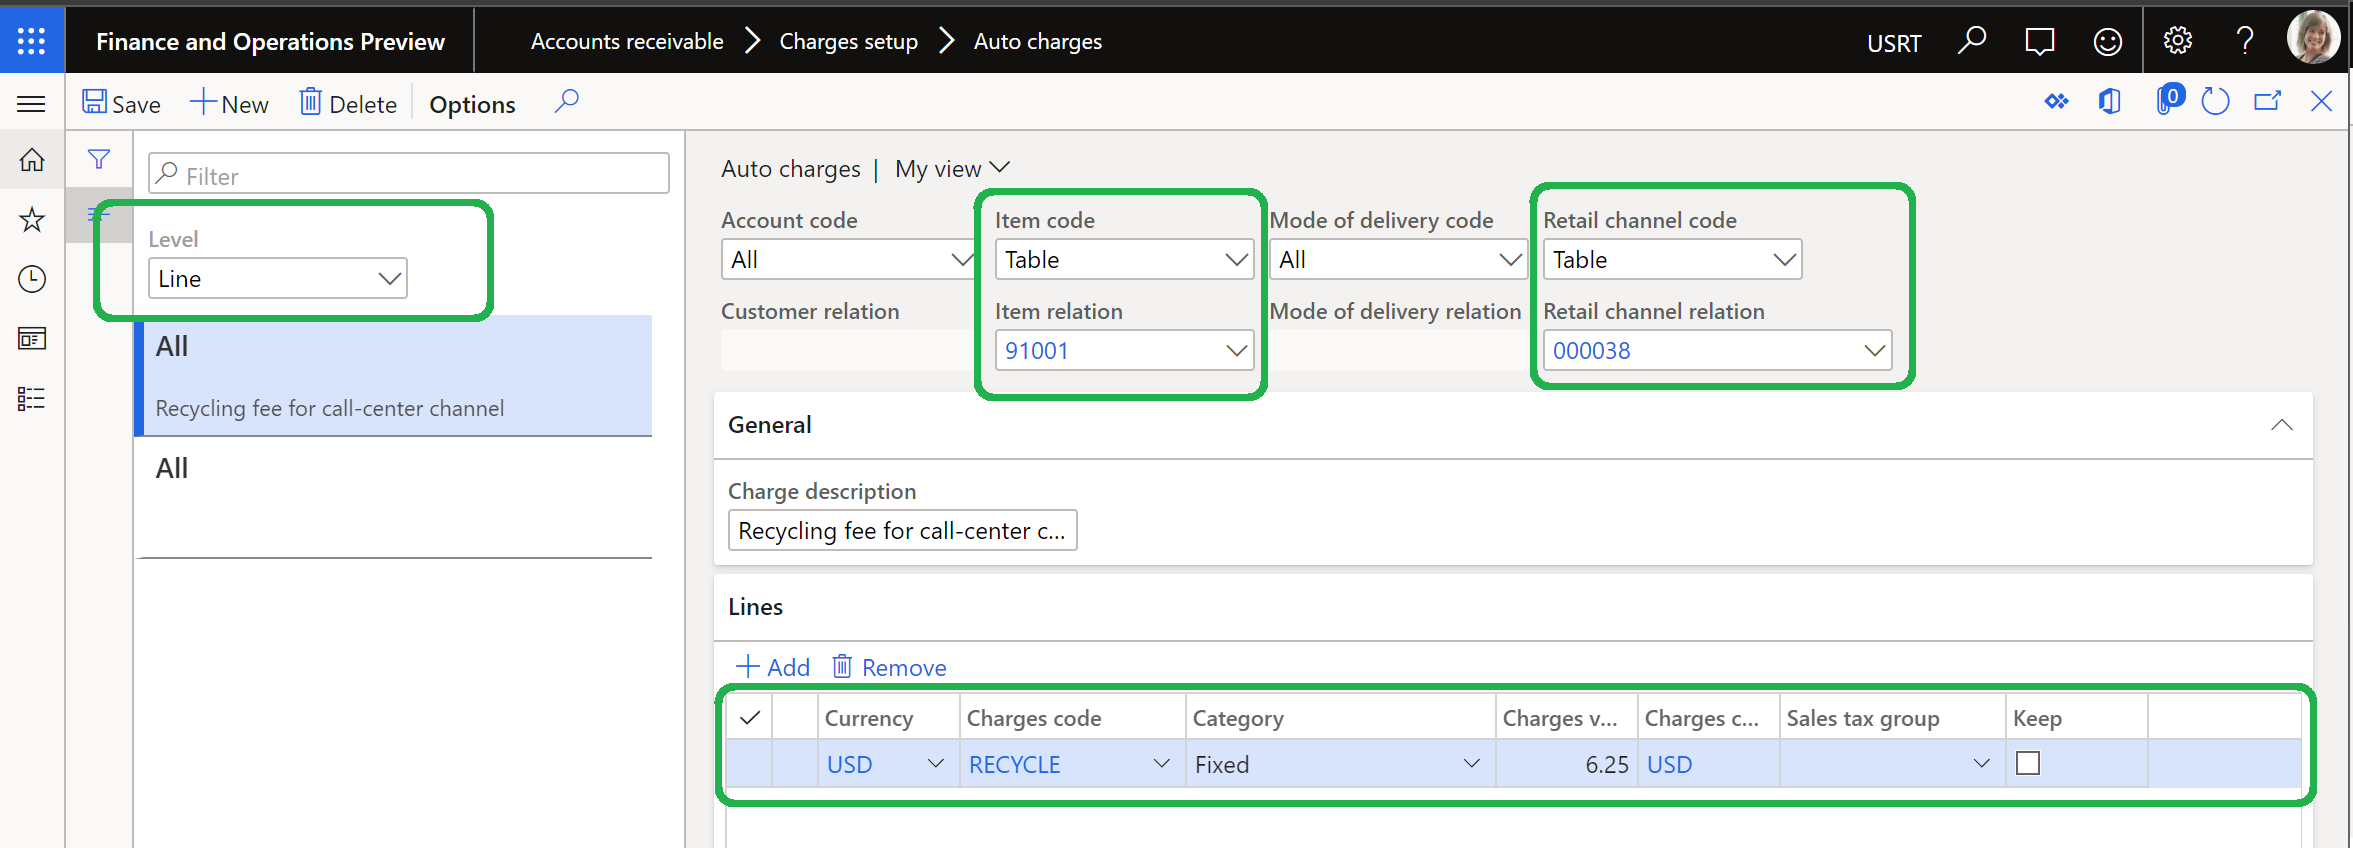Add a new charges line
The width and height of the screenshot is (2353, 848).
click(773, 667)
